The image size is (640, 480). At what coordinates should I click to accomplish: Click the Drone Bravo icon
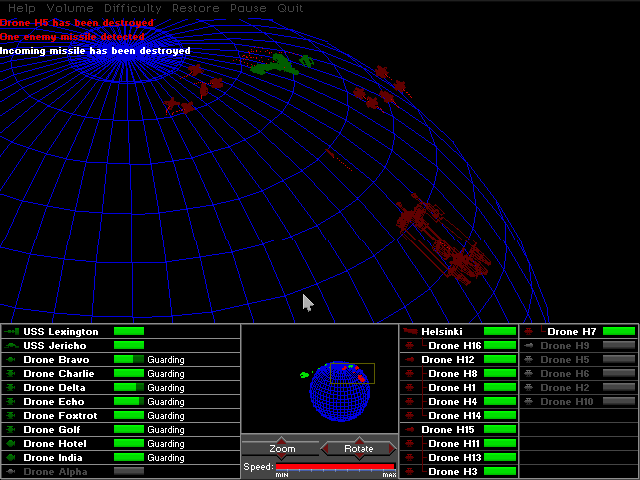pyautogui.click(x=11, y=360)
